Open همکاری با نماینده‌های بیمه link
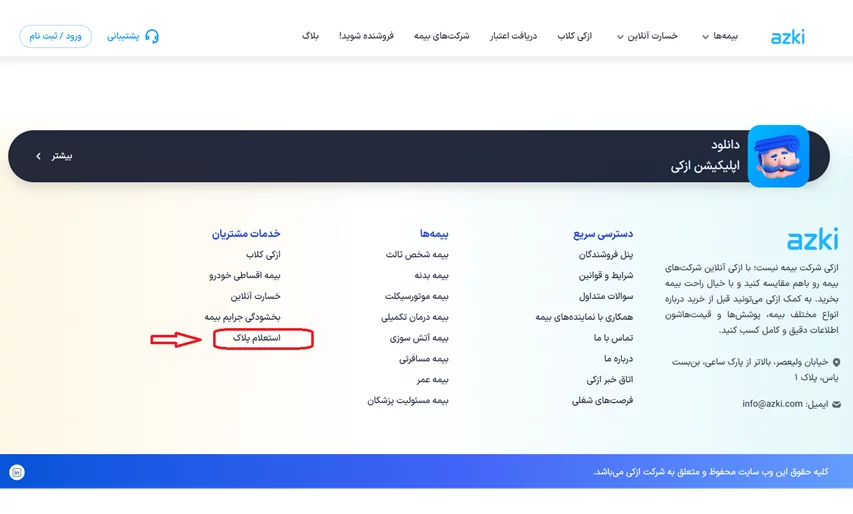 tap(584, 317)
